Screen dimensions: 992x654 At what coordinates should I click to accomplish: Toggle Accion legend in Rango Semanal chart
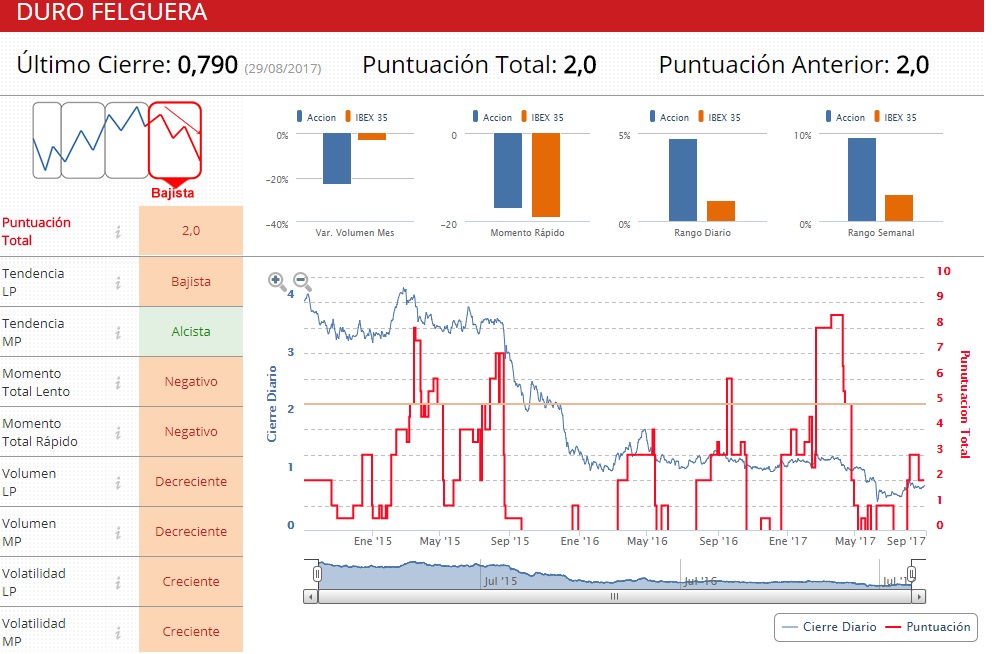[x=845, y=117]
